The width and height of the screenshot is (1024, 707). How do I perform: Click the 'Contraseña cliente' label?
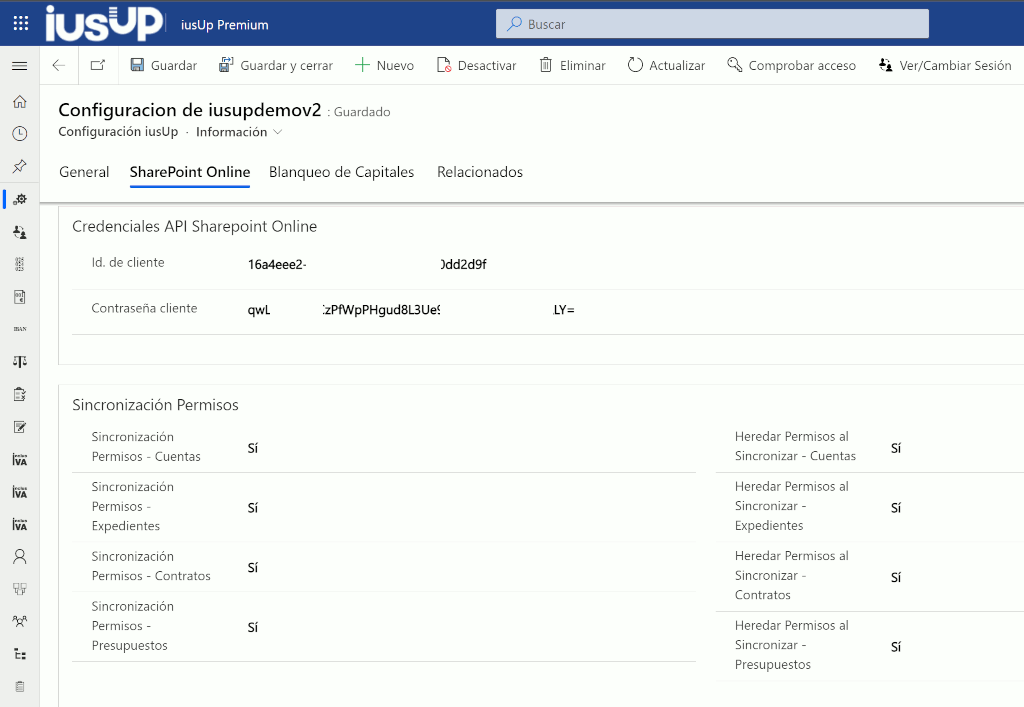click(144, 308)
